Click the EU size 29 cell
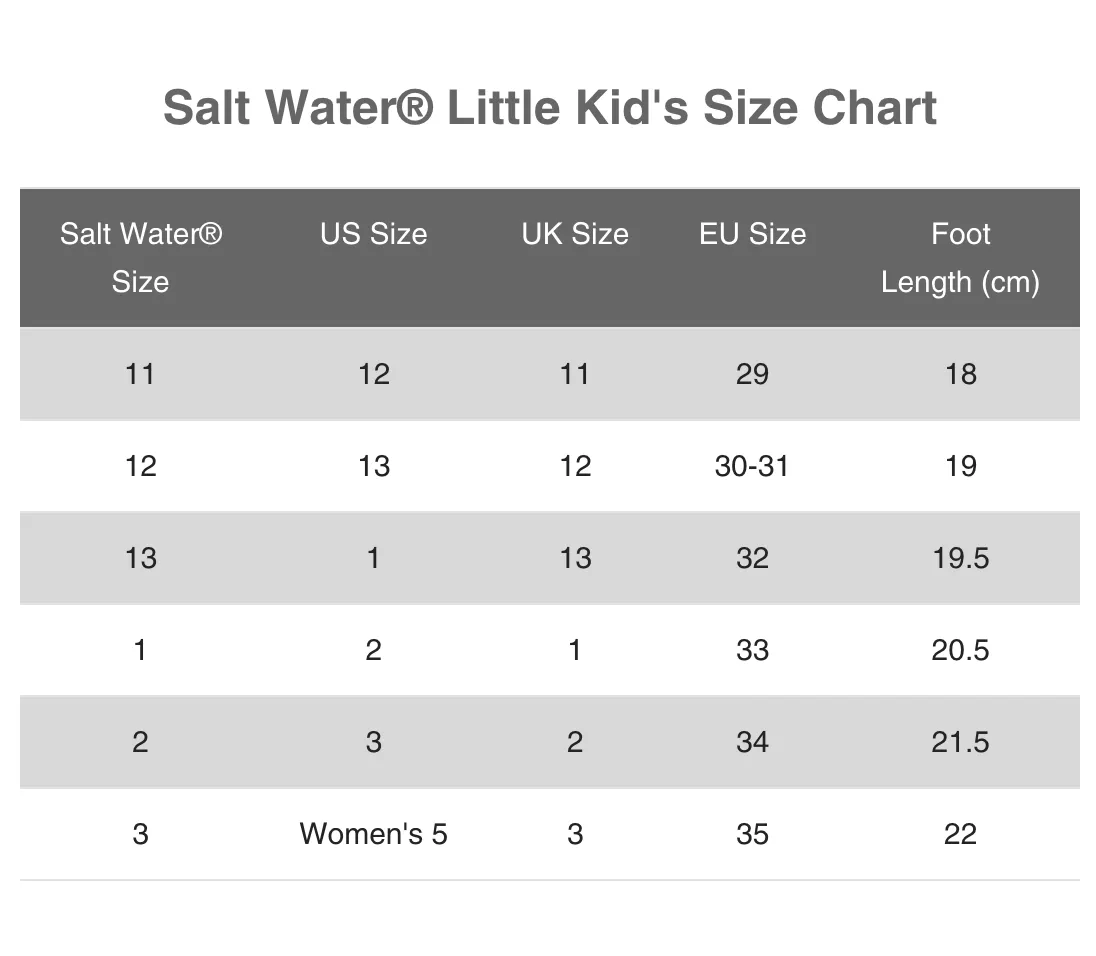 pyautogui.click(x=752, y=375)
